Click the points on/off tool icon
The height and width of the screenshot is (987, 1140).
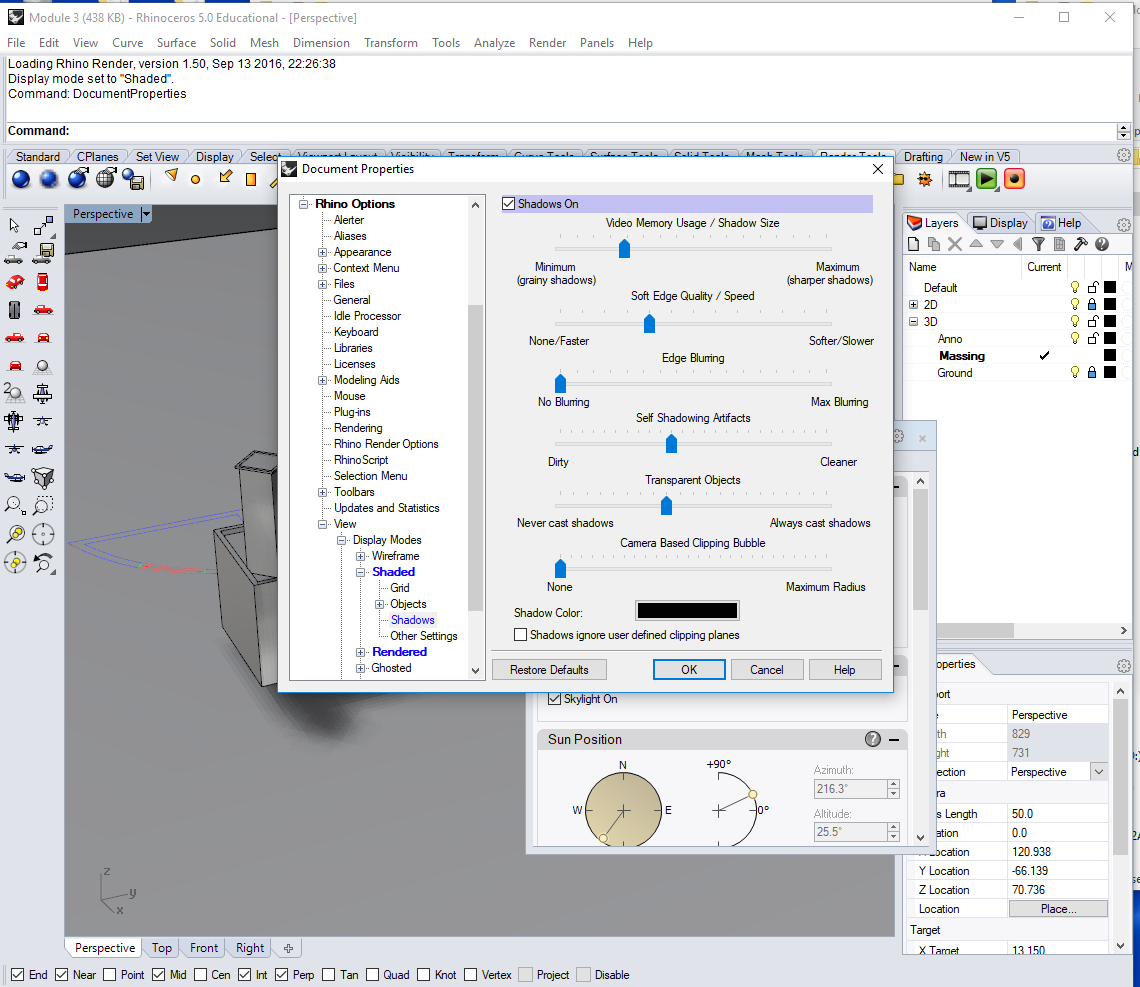44,225
